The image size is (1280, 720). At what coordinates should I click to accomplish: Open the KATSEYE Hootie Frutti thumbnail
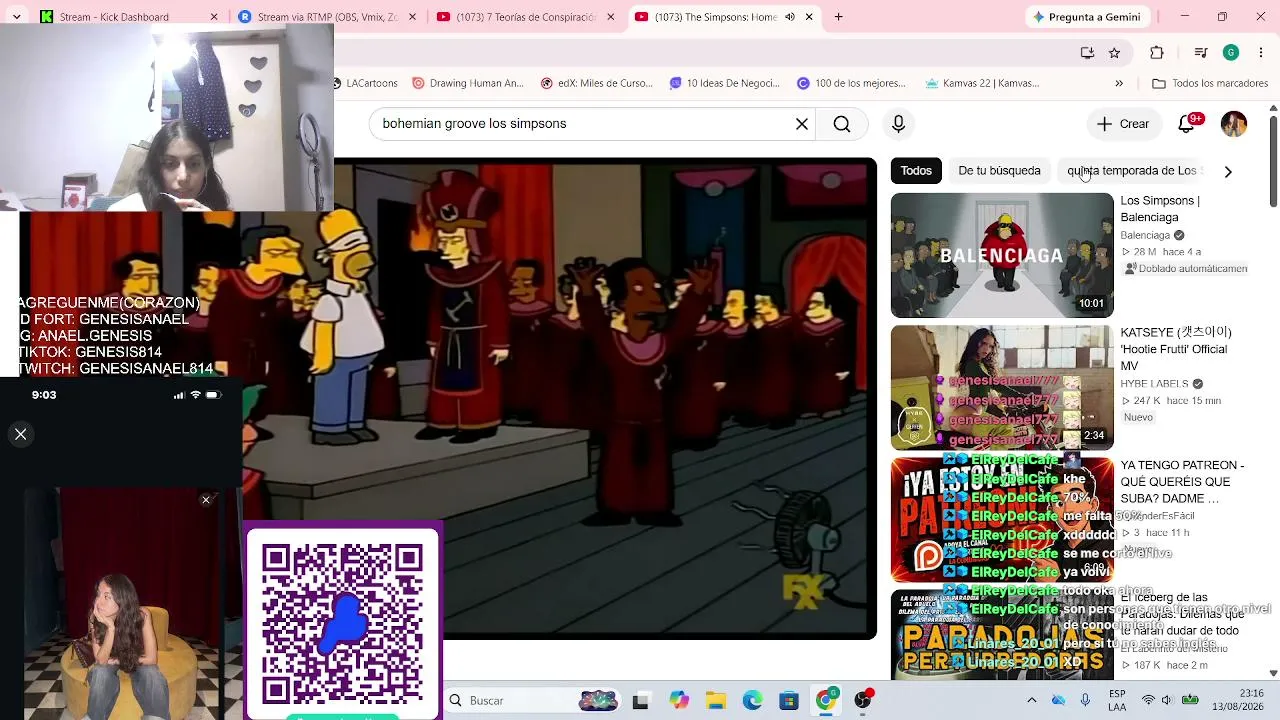1002,388
